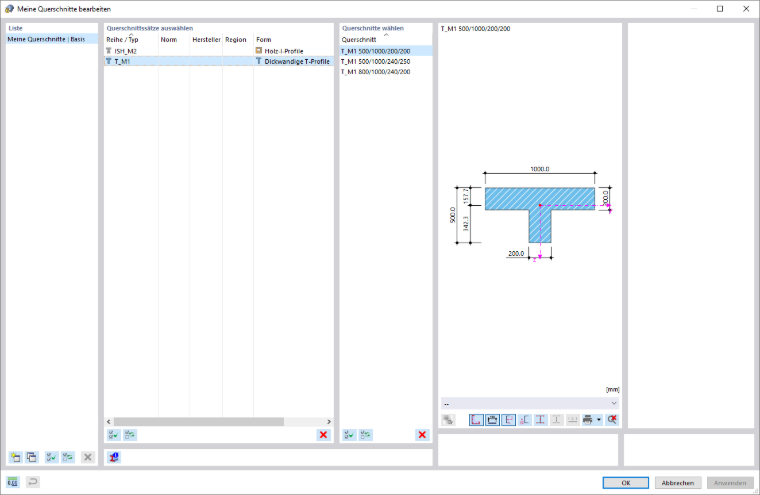Select all cross-section sets (Querschnittssätze)
Viewport: 760px width, 495px height.
[113, 435]
